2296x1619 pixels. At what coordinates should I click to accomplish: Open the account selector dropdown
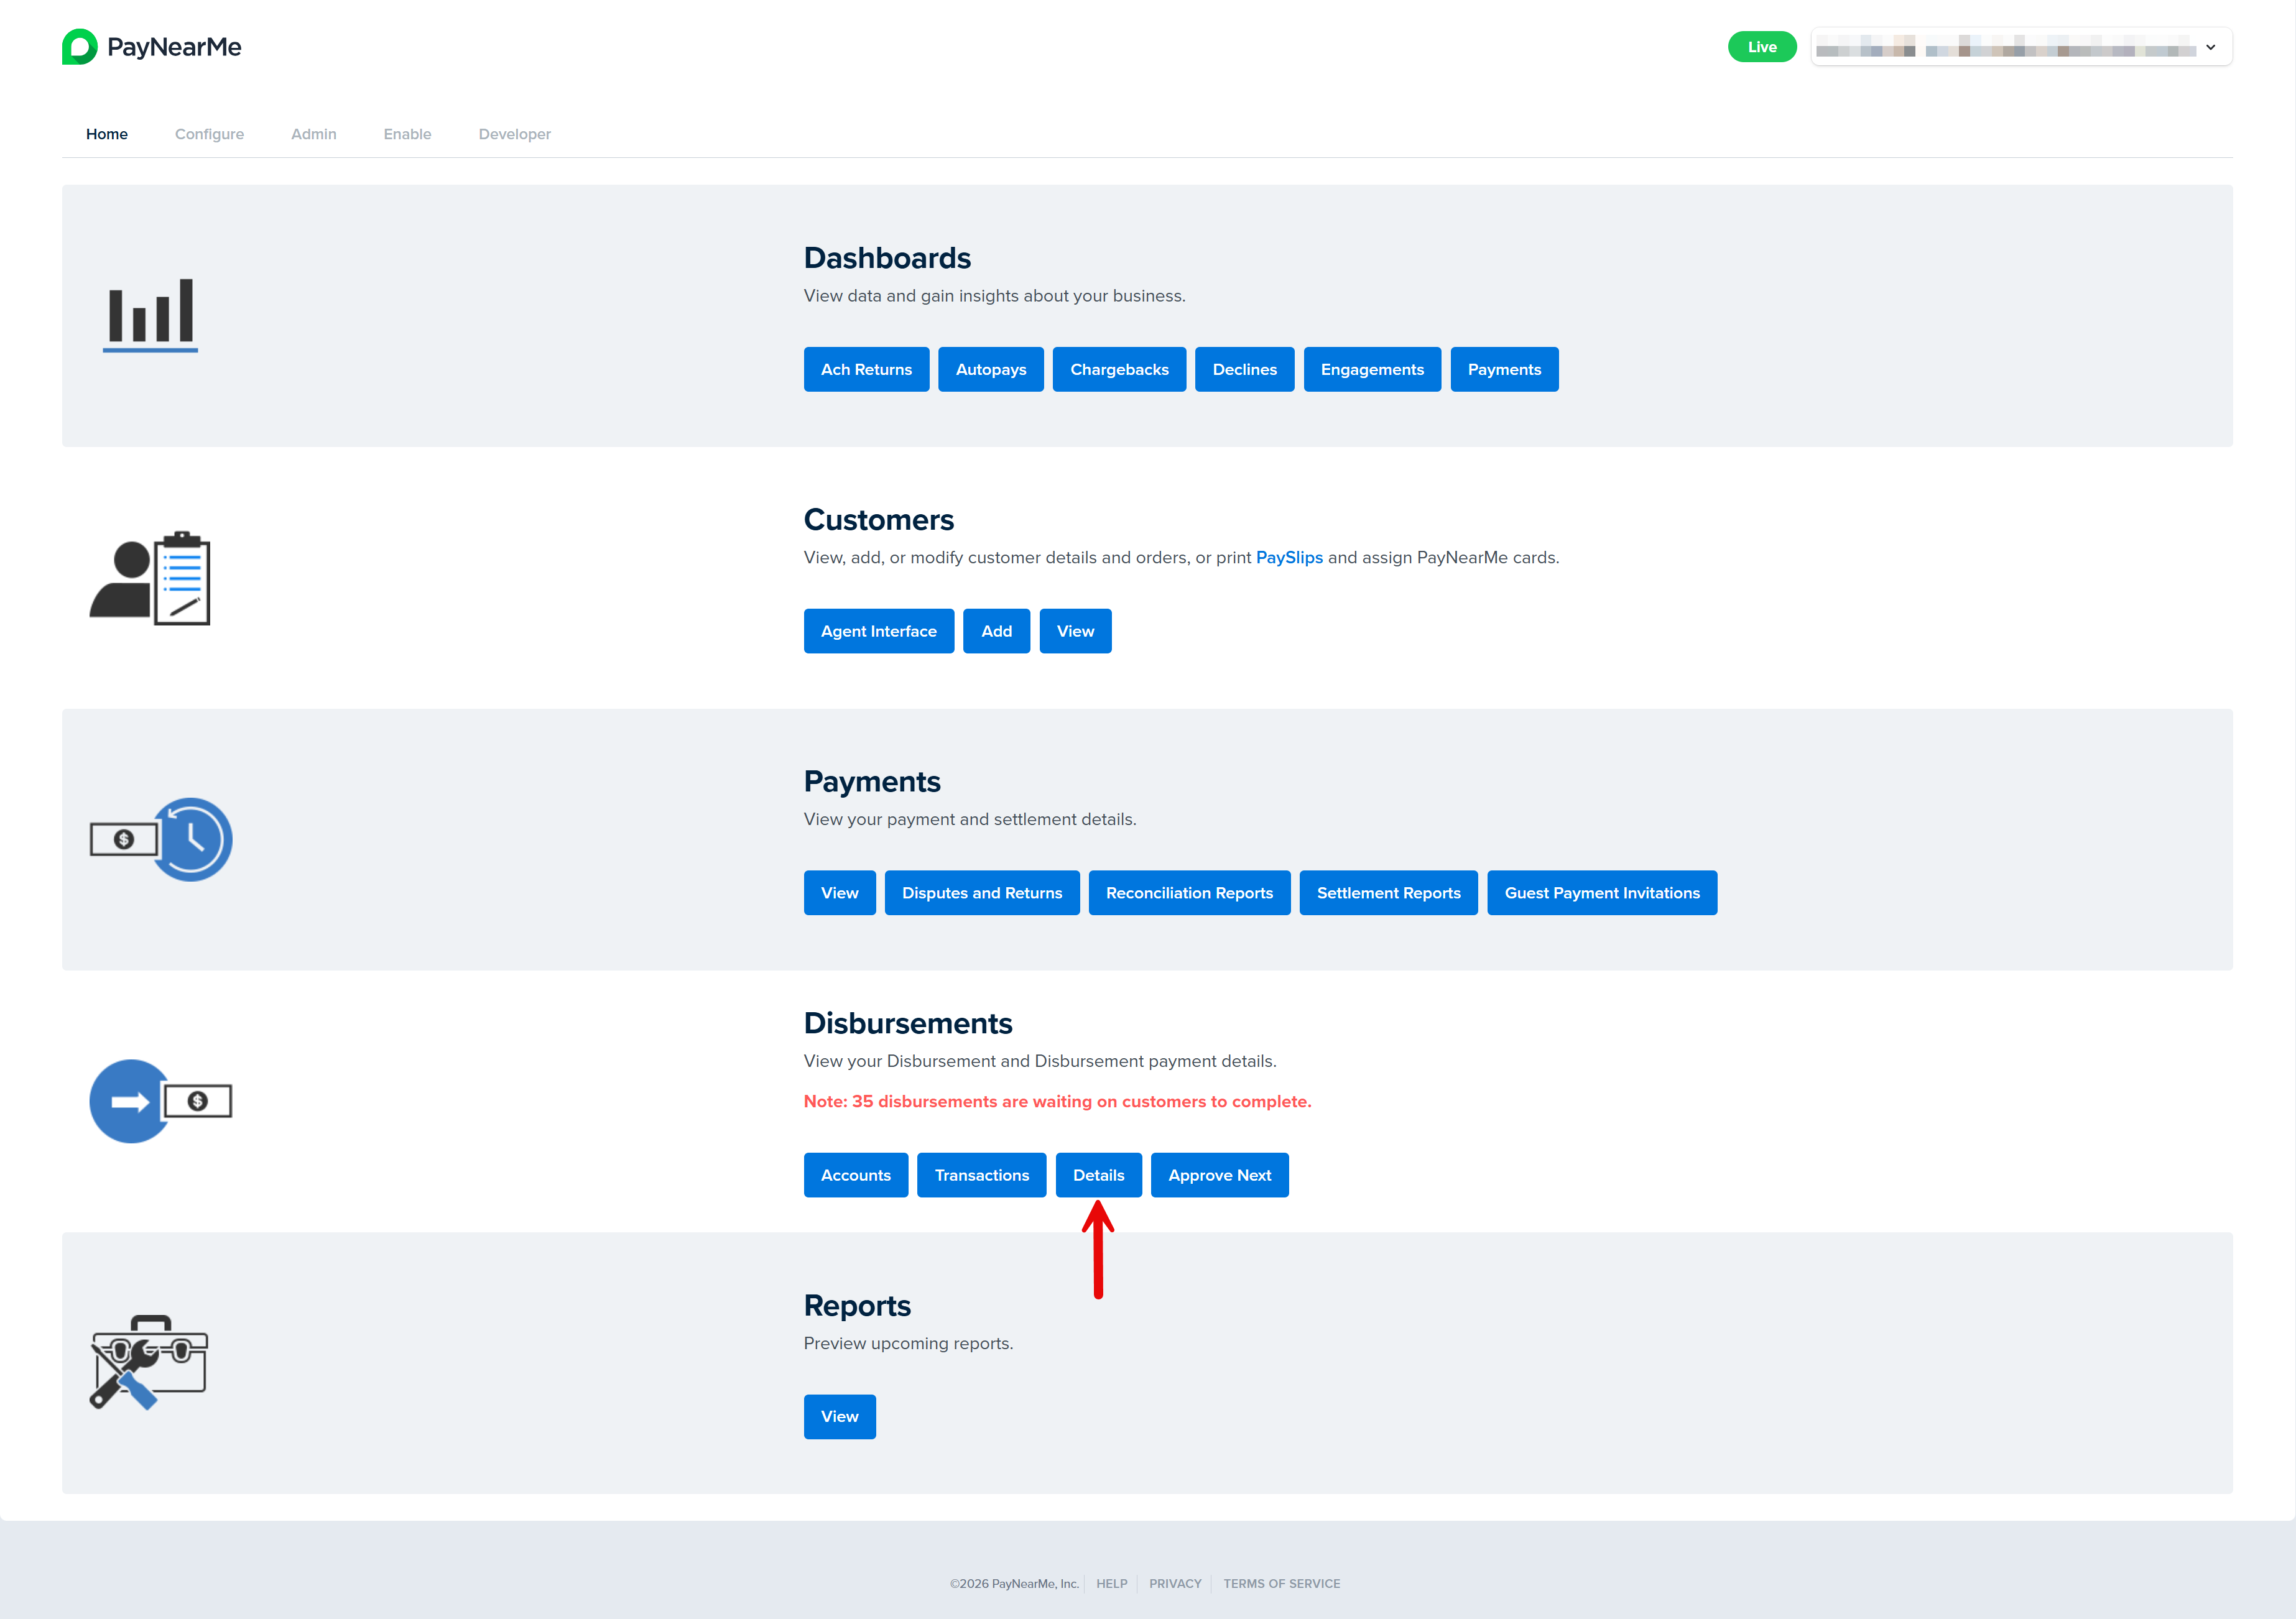tap(2021, 47)
